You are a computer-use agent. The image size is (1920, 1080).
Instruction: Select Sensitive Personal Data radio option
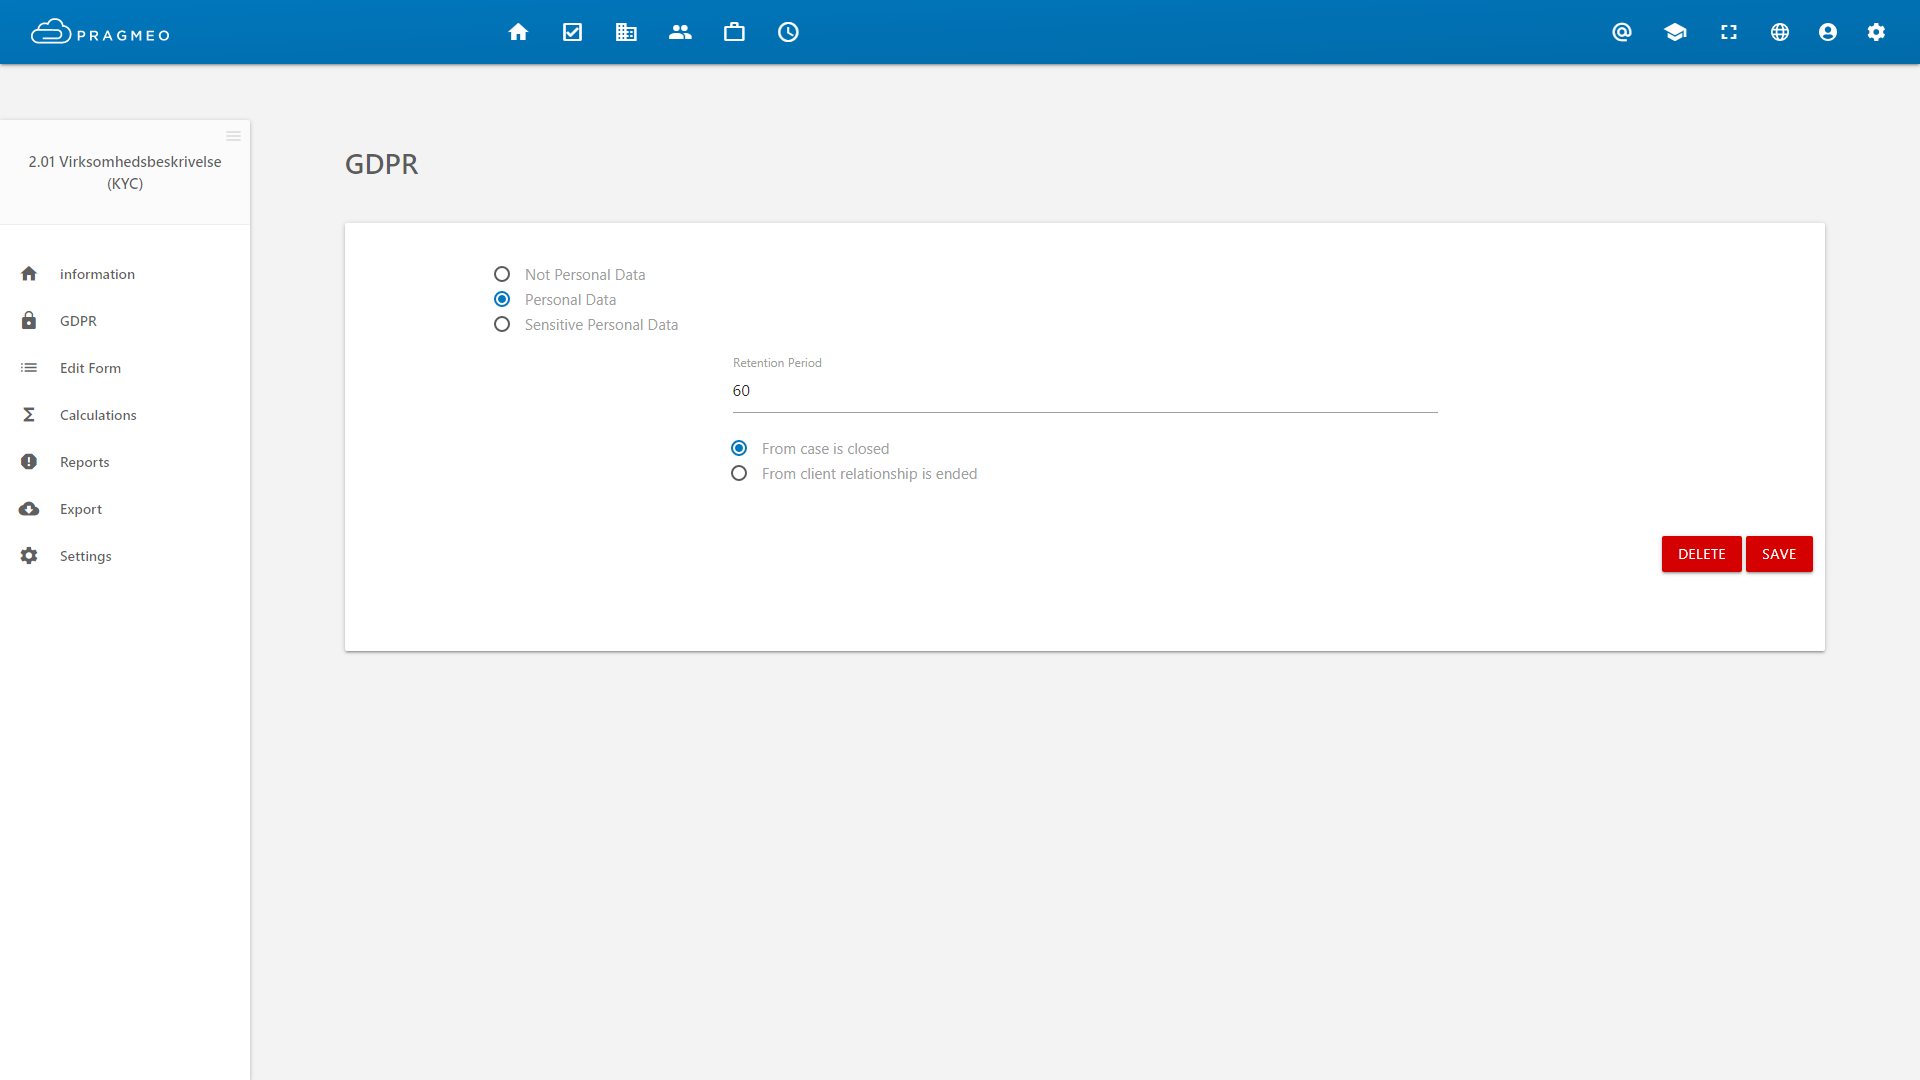[x=502, y=324]
